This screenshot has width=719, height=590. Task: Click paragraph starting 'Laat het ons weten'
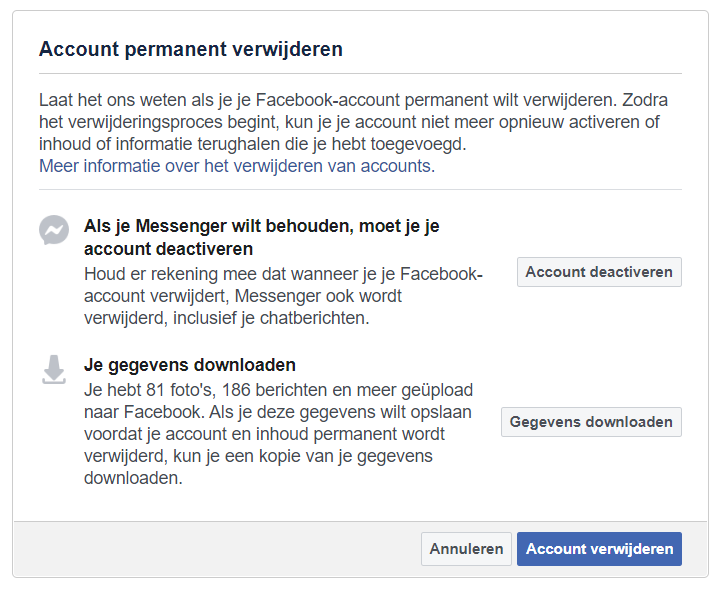point(353,122)
